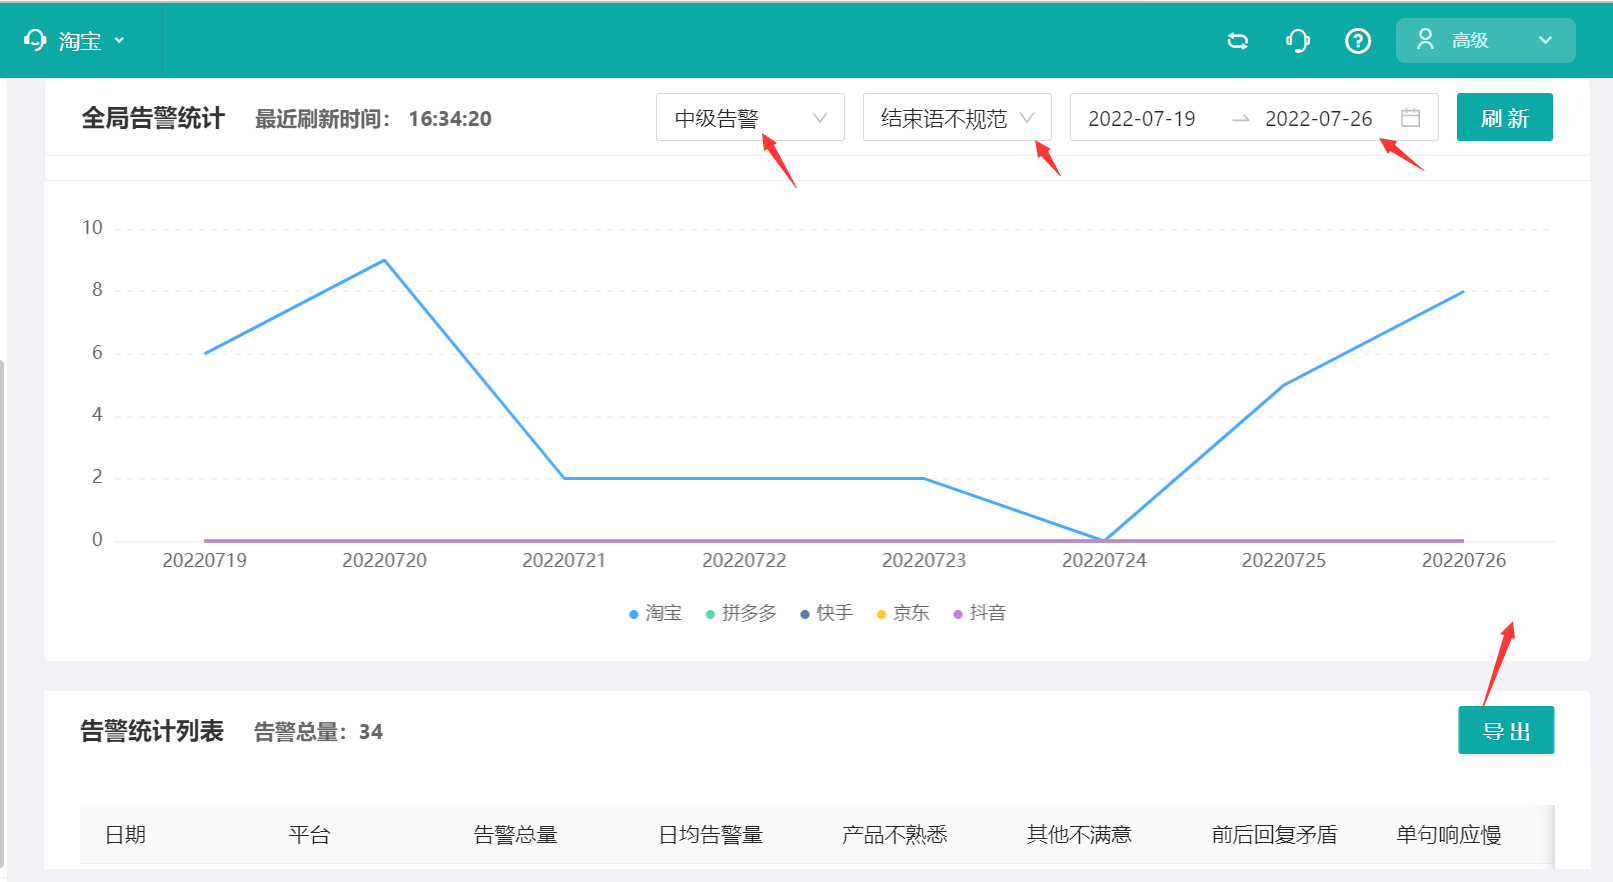Click the 20220726 data point on the line
The image size is (1613, 882).
[1463, 292]
